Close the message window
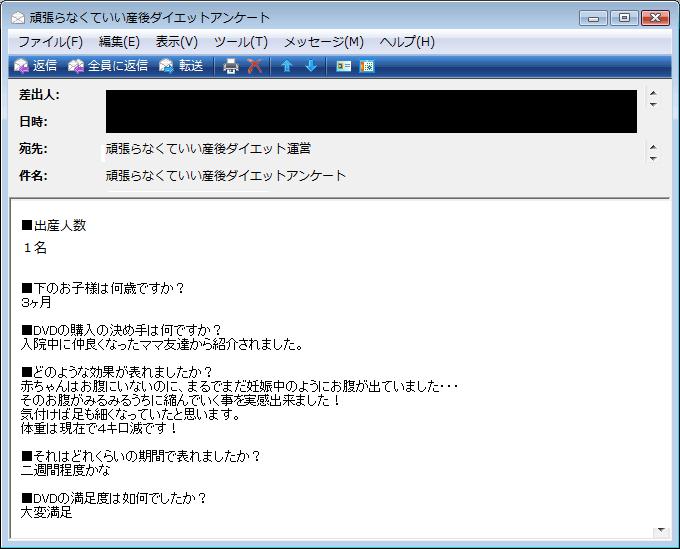 pyautogui.click(x=656, y=18)
